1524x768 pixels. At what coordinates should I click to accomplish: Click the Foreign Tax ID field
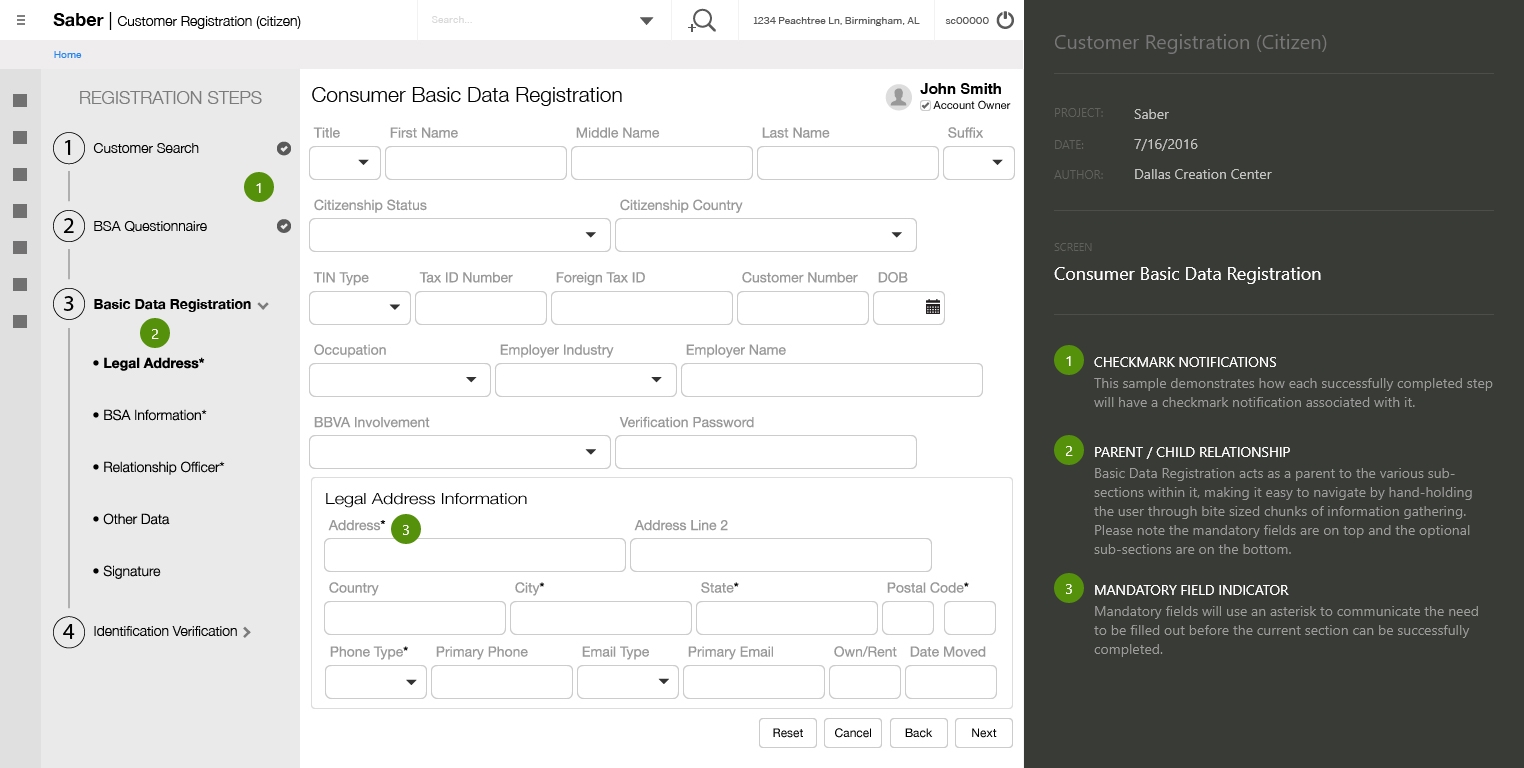tap(642, 308)
